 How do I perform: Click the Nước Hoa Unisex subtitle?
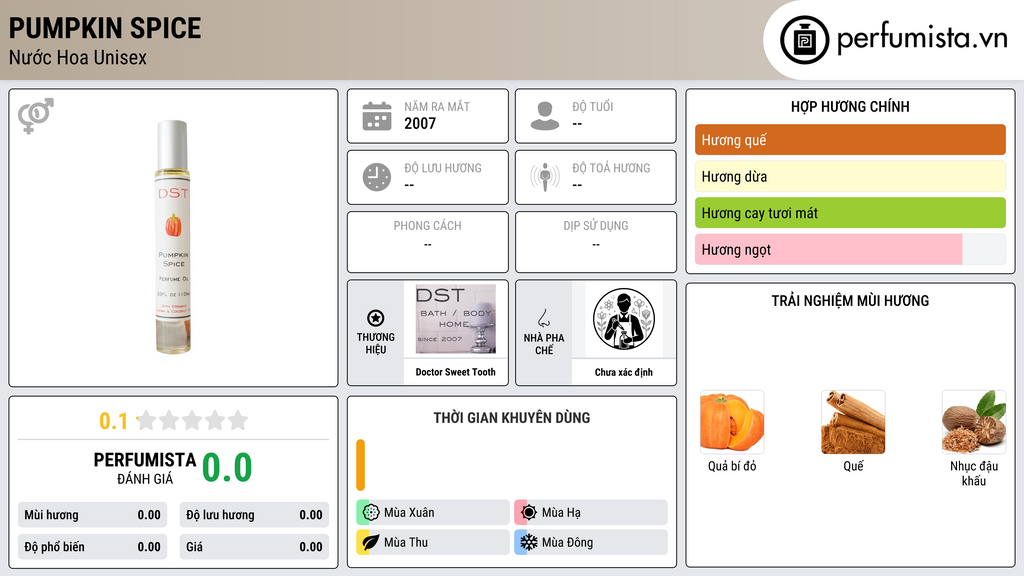click(x=78, y=58)
